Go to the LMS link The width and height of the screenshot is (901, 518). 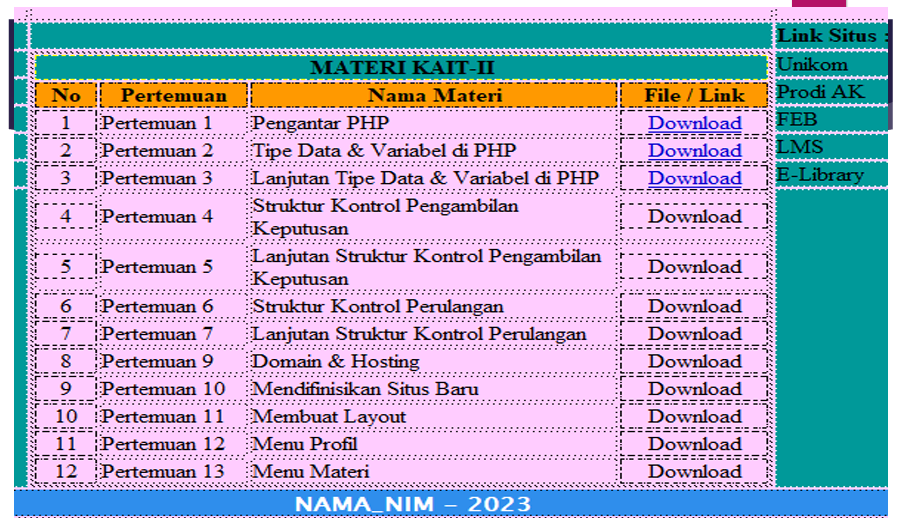coord(800,147)
